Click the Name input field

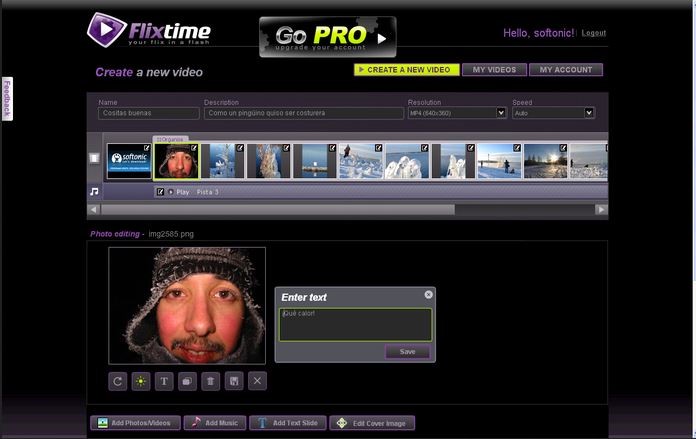(148, 113)
